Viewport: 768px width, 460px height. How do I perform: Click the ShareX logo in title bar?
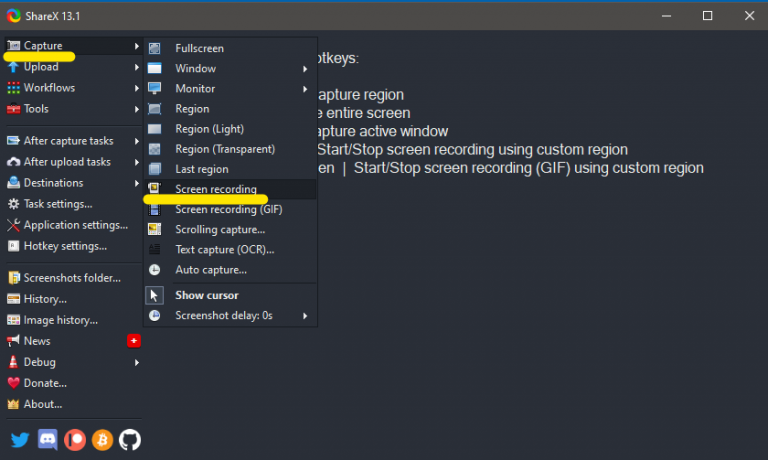coord(13,15)
